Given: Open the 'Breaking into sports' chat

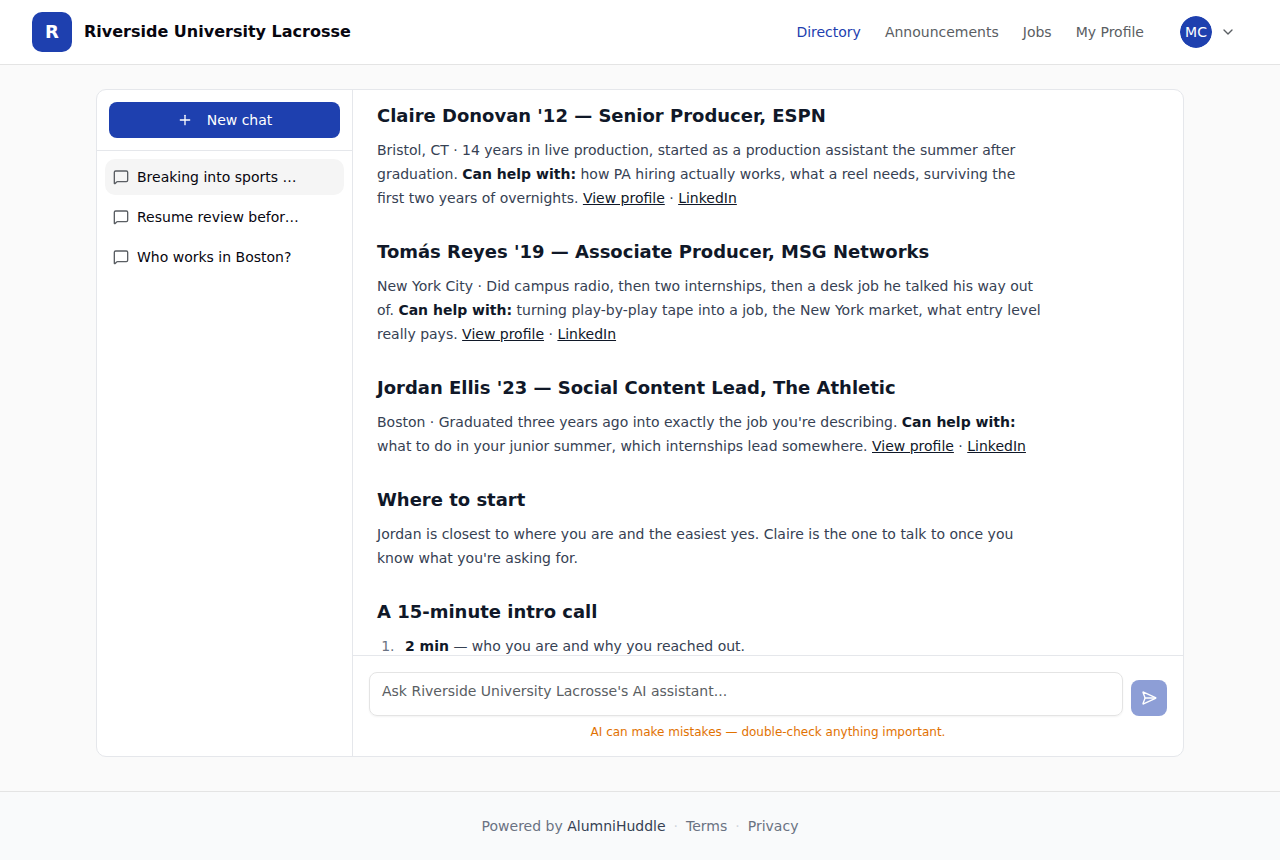Looking at the screenshot, I should (224, 177).
